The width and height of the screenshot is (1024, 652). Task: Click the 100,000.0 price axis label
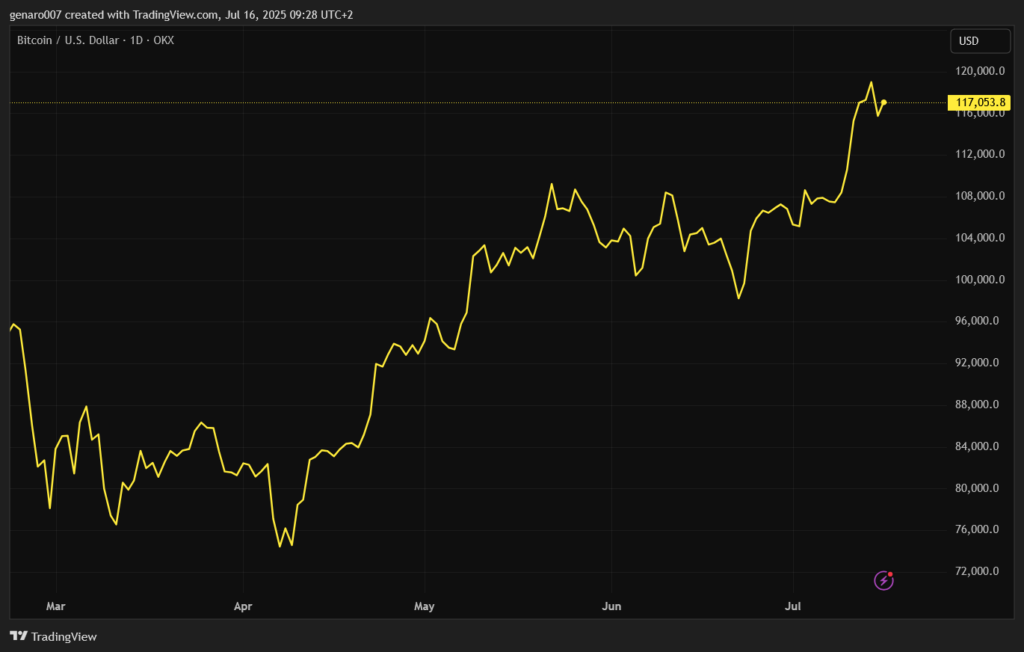979,280
